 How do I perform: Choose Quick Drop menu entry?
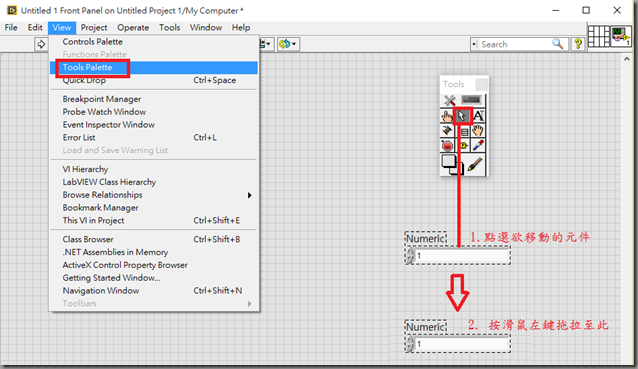tap(154, 80)
